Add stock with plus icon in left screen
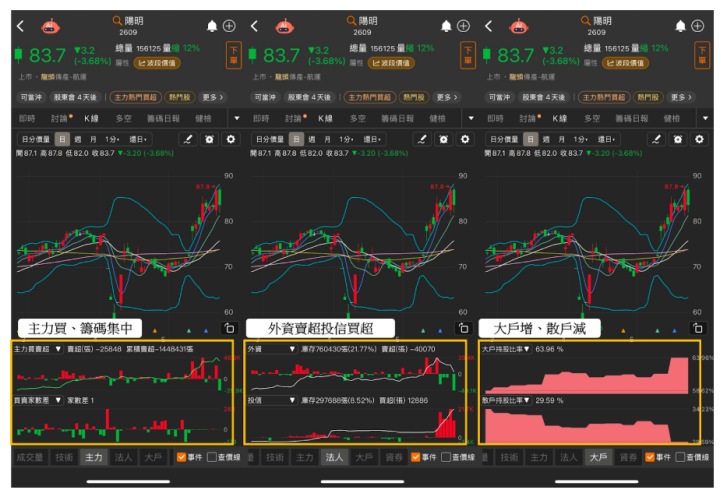 [x=229, y=26]
